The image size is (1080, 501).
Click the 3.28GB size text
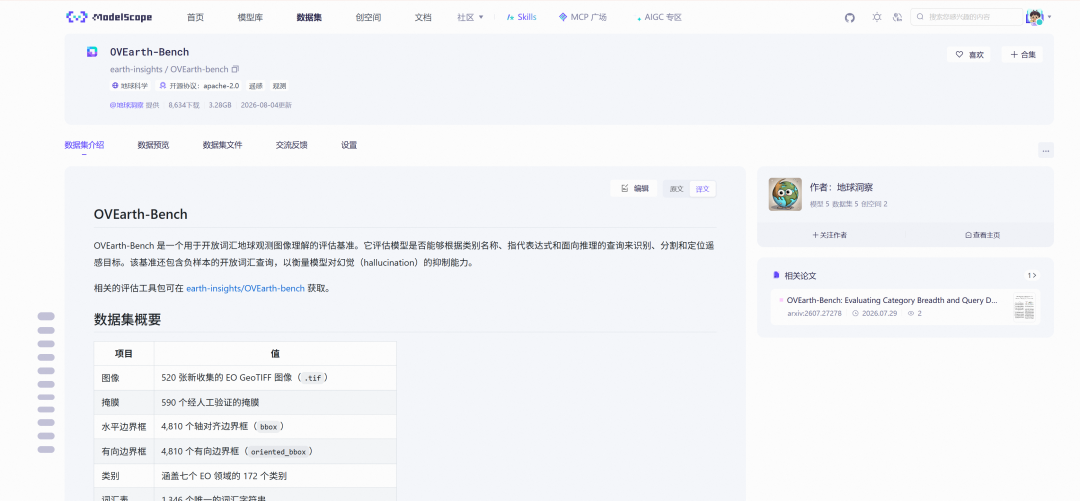[220, 105]
